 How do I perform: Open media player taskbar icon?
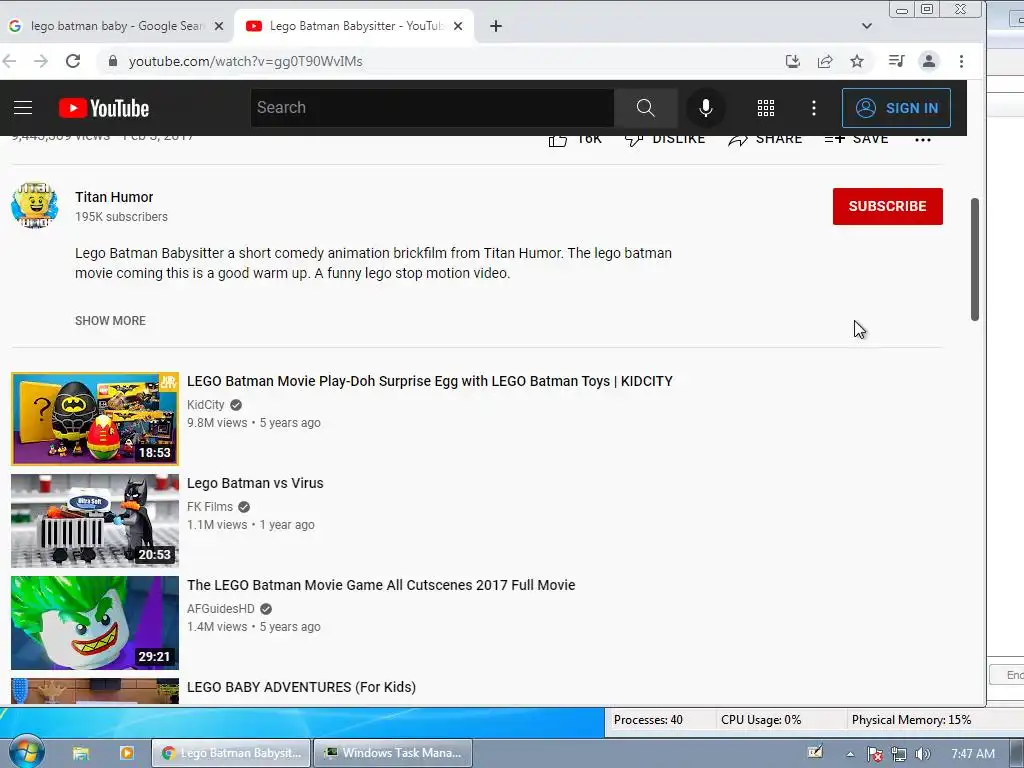coord(127,753)
